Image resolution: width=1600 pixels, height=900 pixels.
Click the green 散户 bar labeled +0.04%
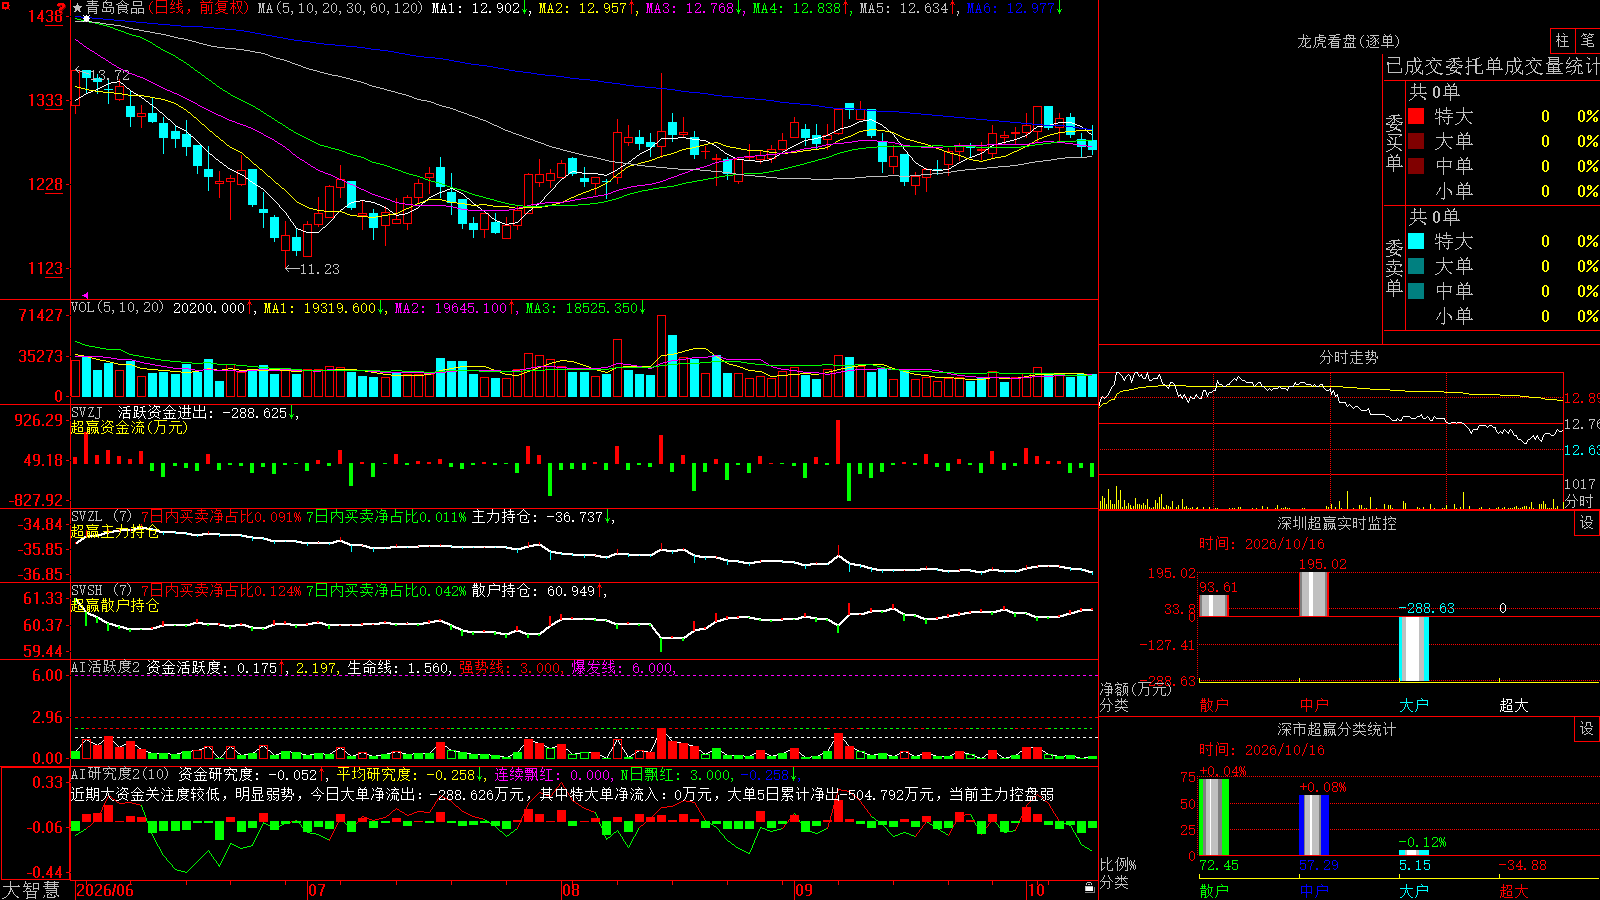(x=1213, y=817)
